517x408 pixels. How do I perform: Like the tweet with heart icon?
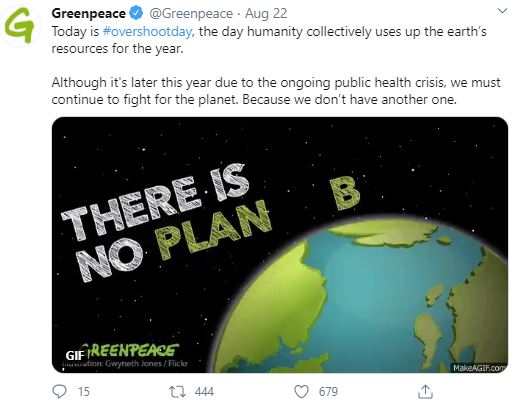click(301, 392)
